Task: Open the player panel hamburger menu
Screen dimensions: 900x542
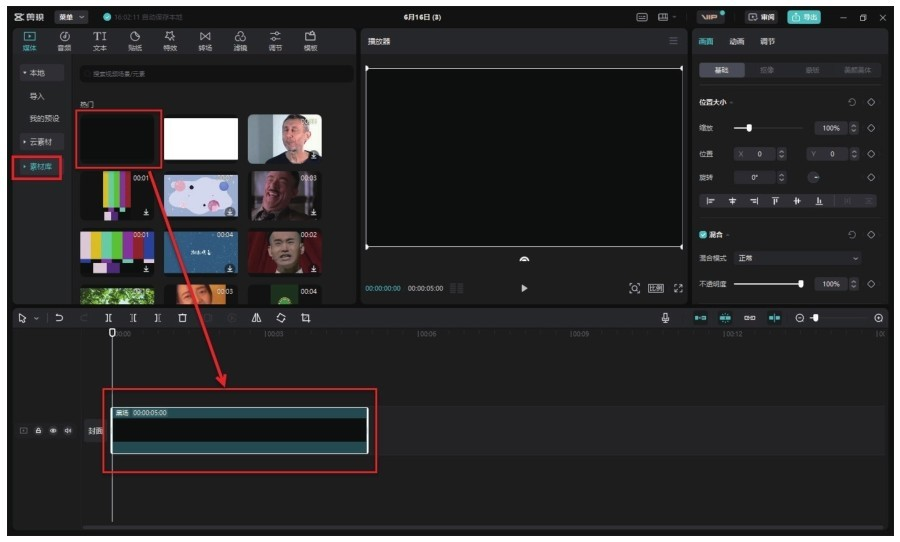Action: pos(673,41)
